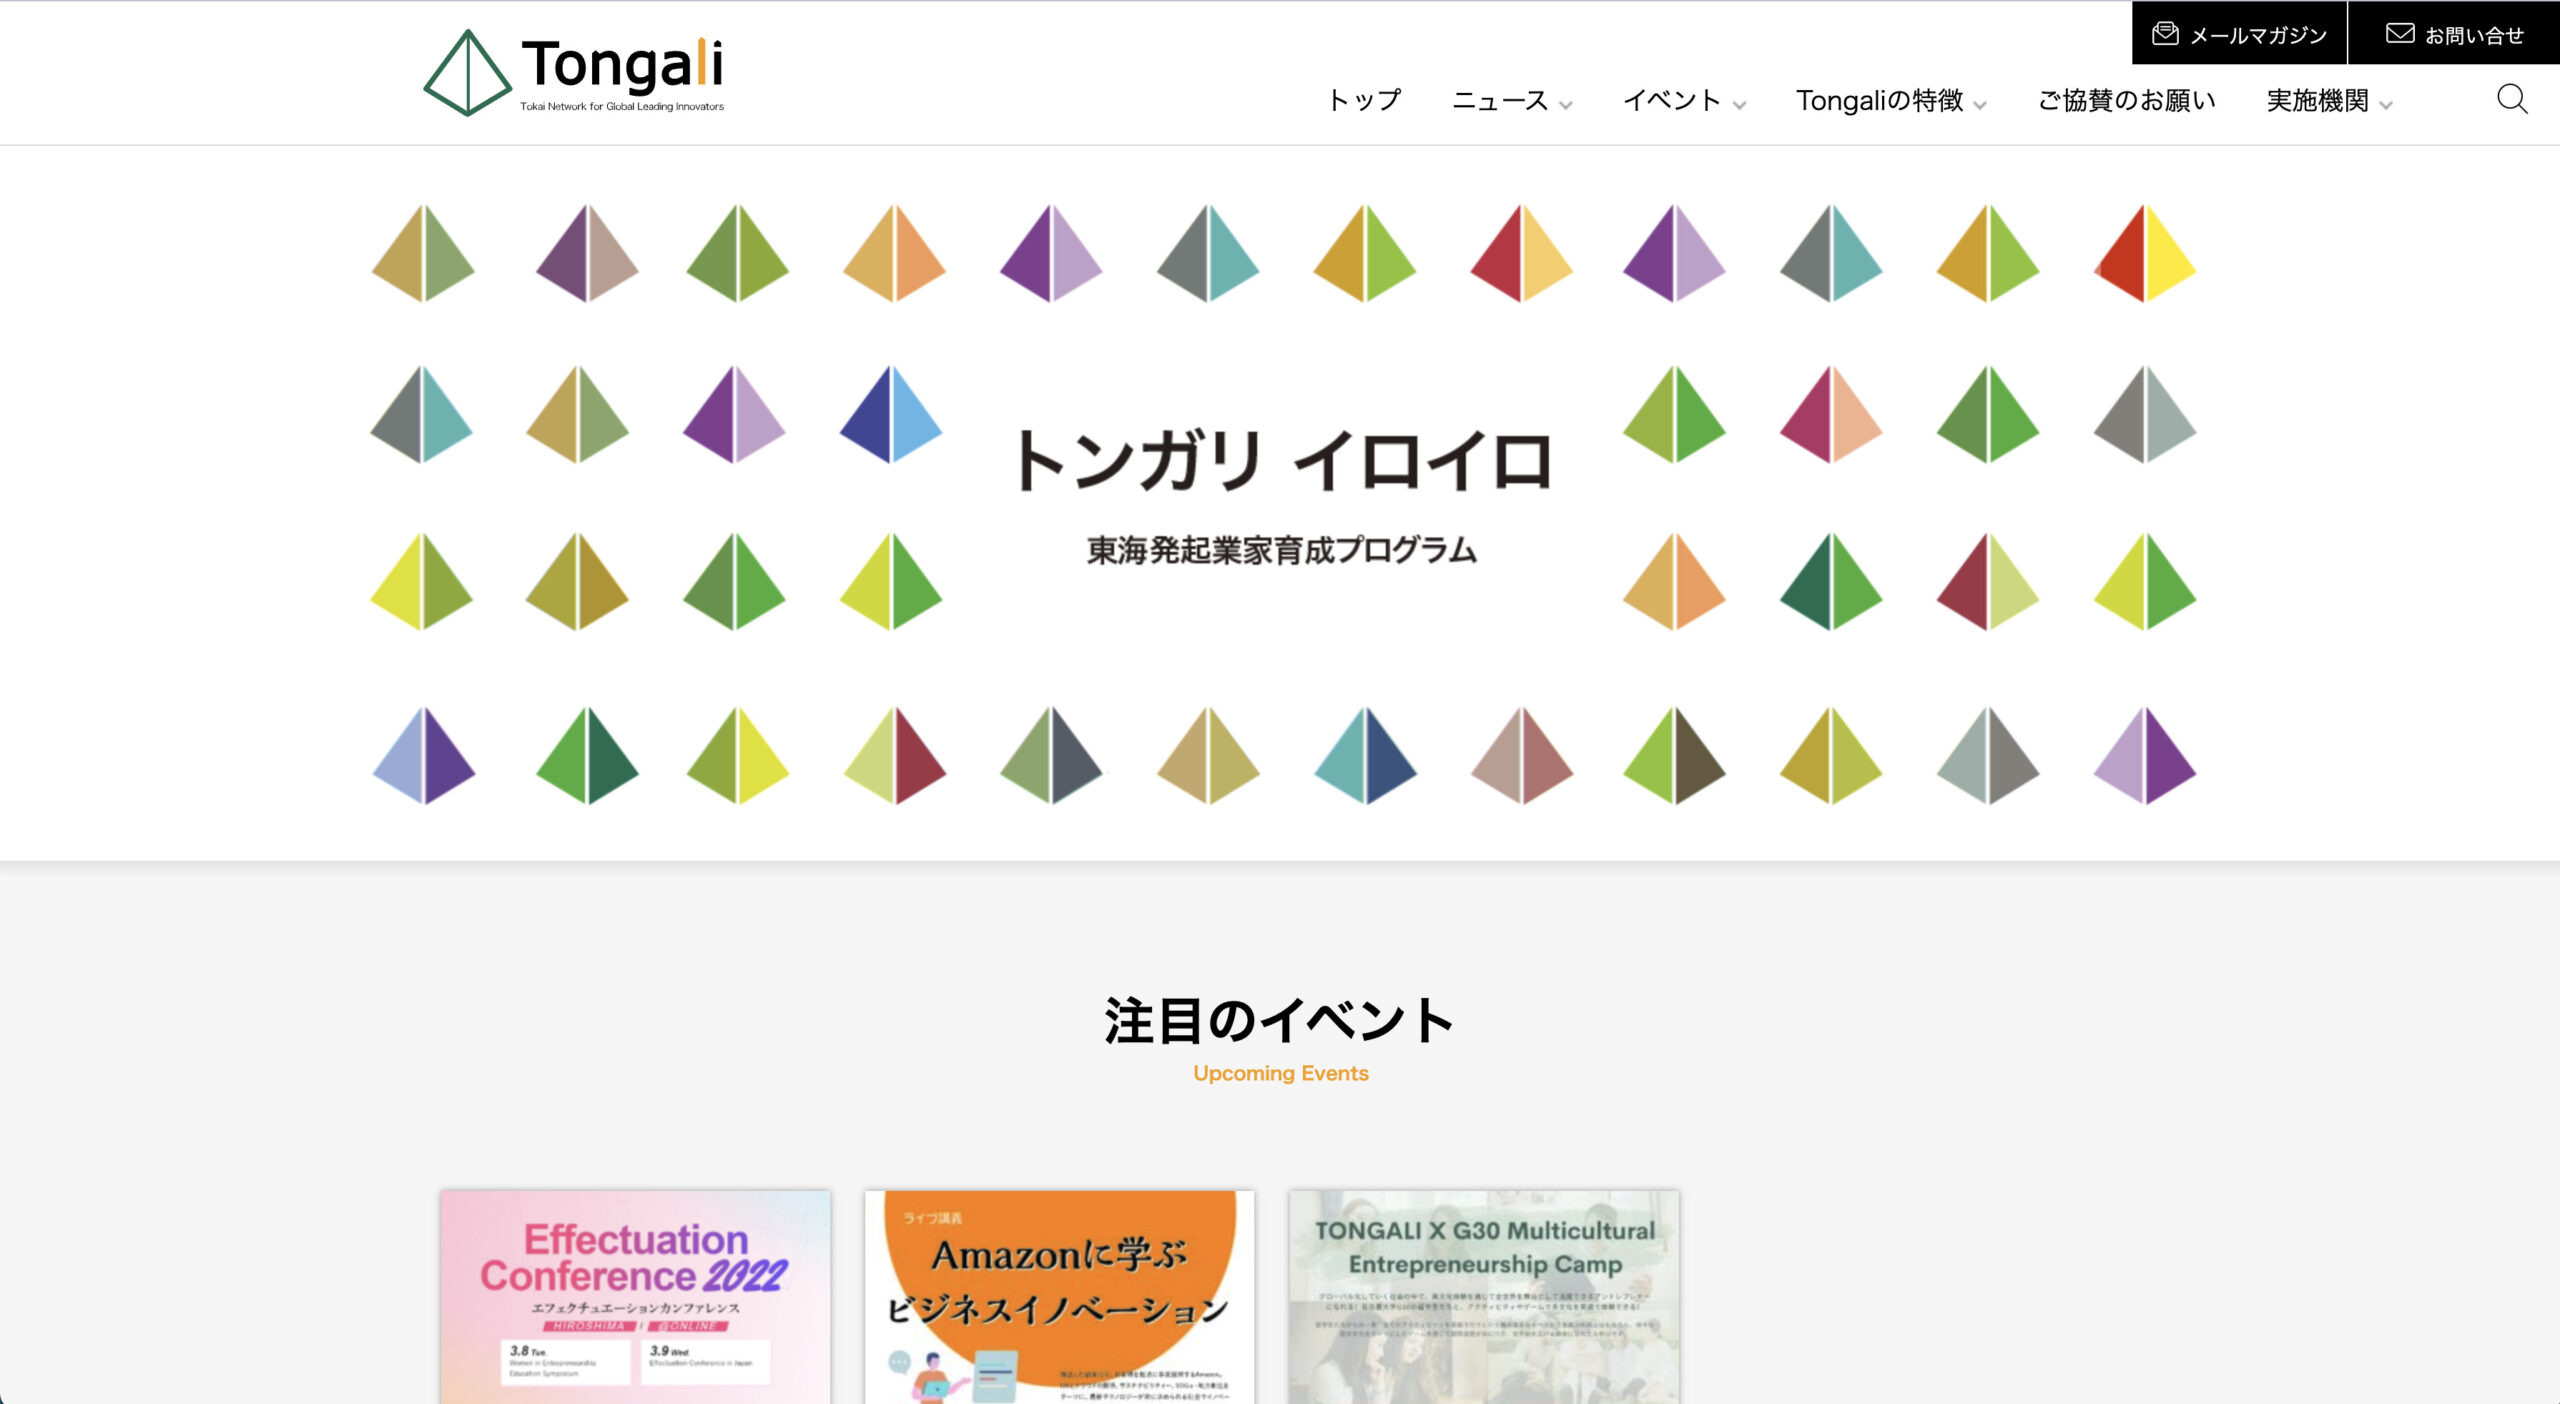Screen dimensions: 2560x1404
Task: Open the Amazonに学ぶ event thumbnail
Action: [1059, 1296]
